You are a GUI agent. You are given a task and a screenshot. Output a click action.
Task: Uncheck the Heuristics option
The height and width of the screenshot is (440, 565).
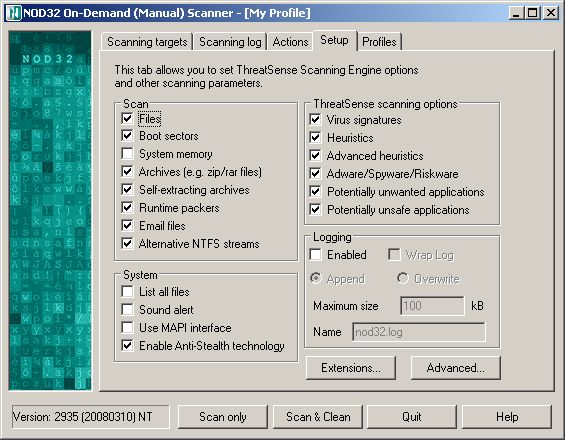tap(315, 138)
